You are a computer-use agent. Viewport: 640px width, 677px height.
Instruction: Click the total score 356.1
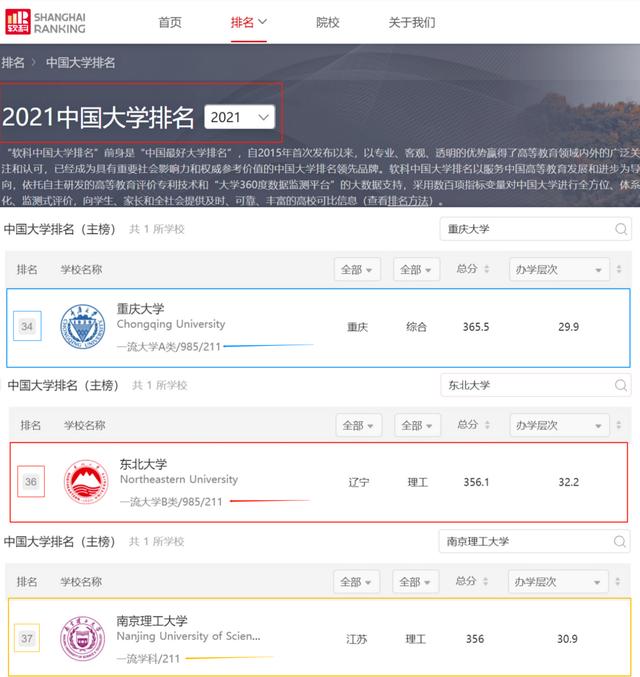pos(476,482)
